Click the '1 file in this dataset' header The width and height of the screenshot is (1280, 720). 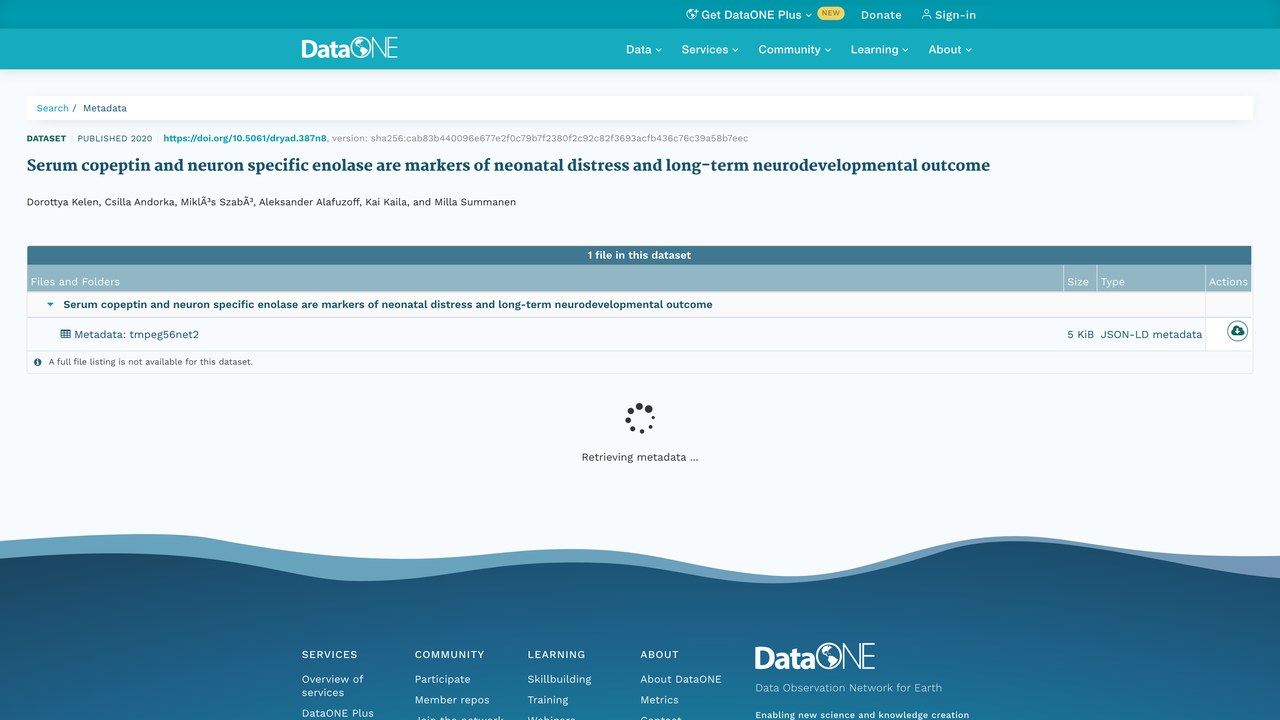[639, 255]
